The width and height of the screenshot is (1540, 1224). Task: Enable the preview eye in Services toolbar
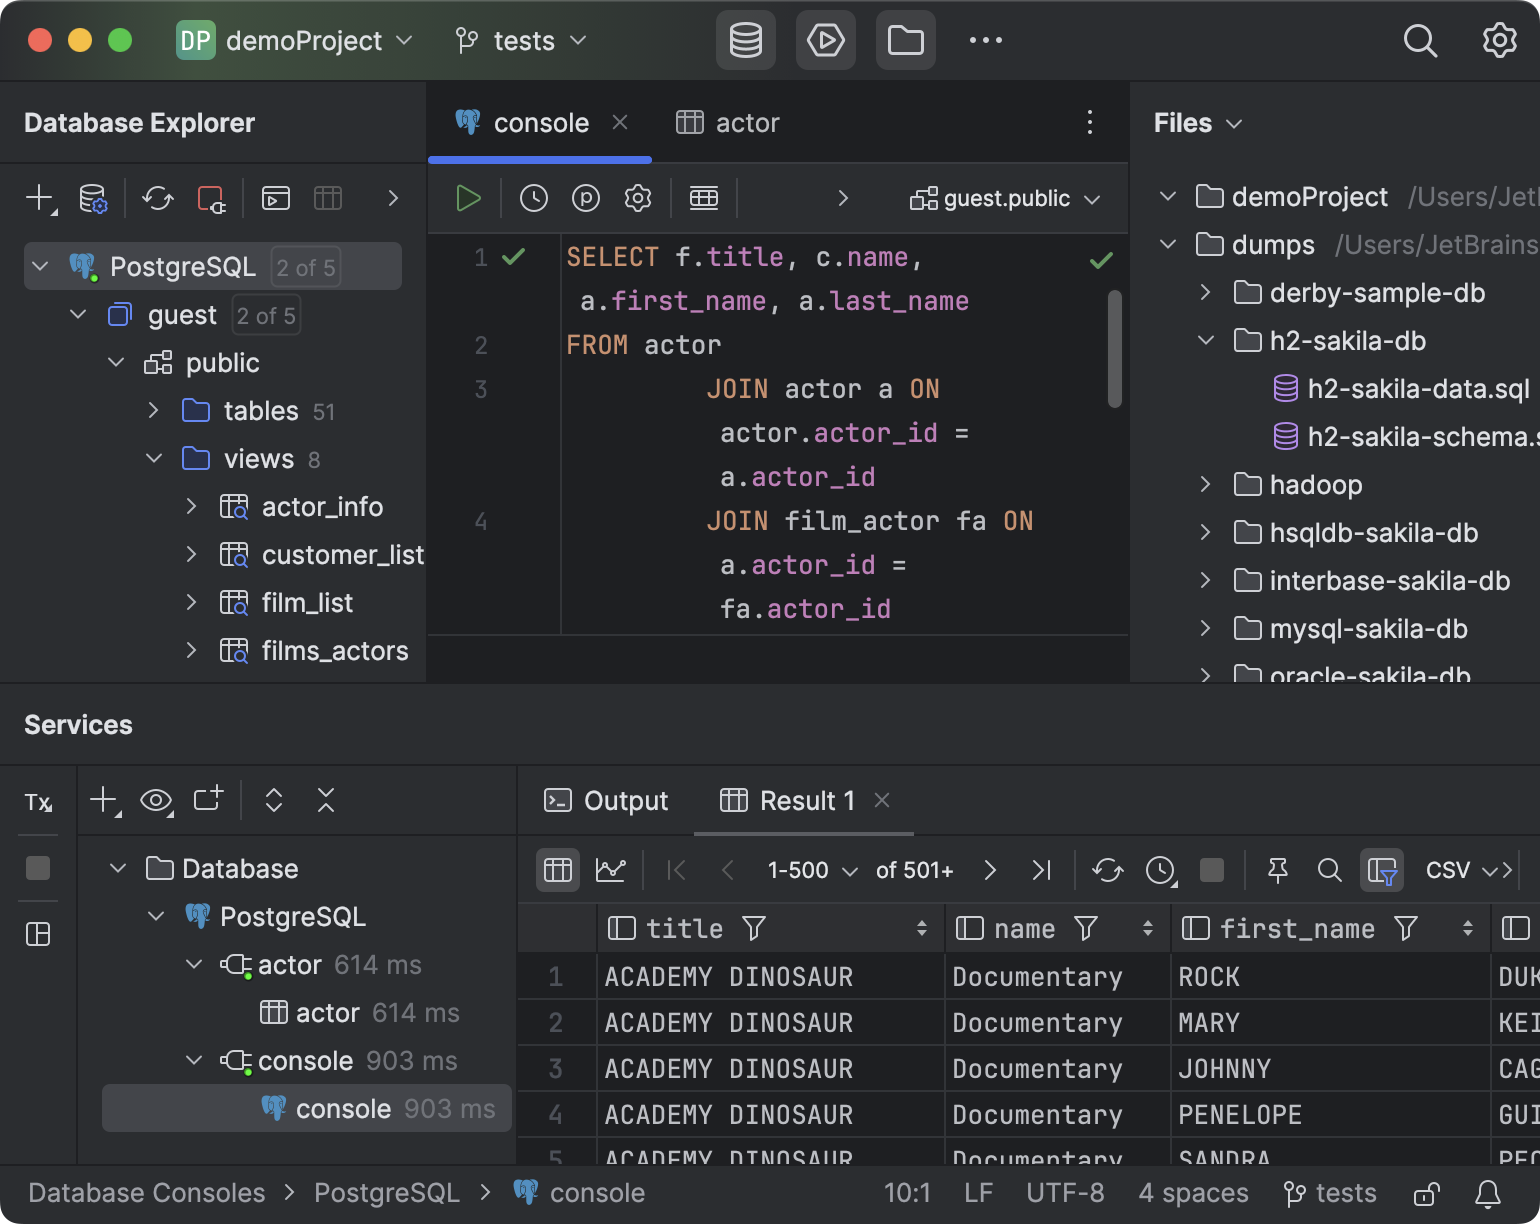tap(157, 801)
